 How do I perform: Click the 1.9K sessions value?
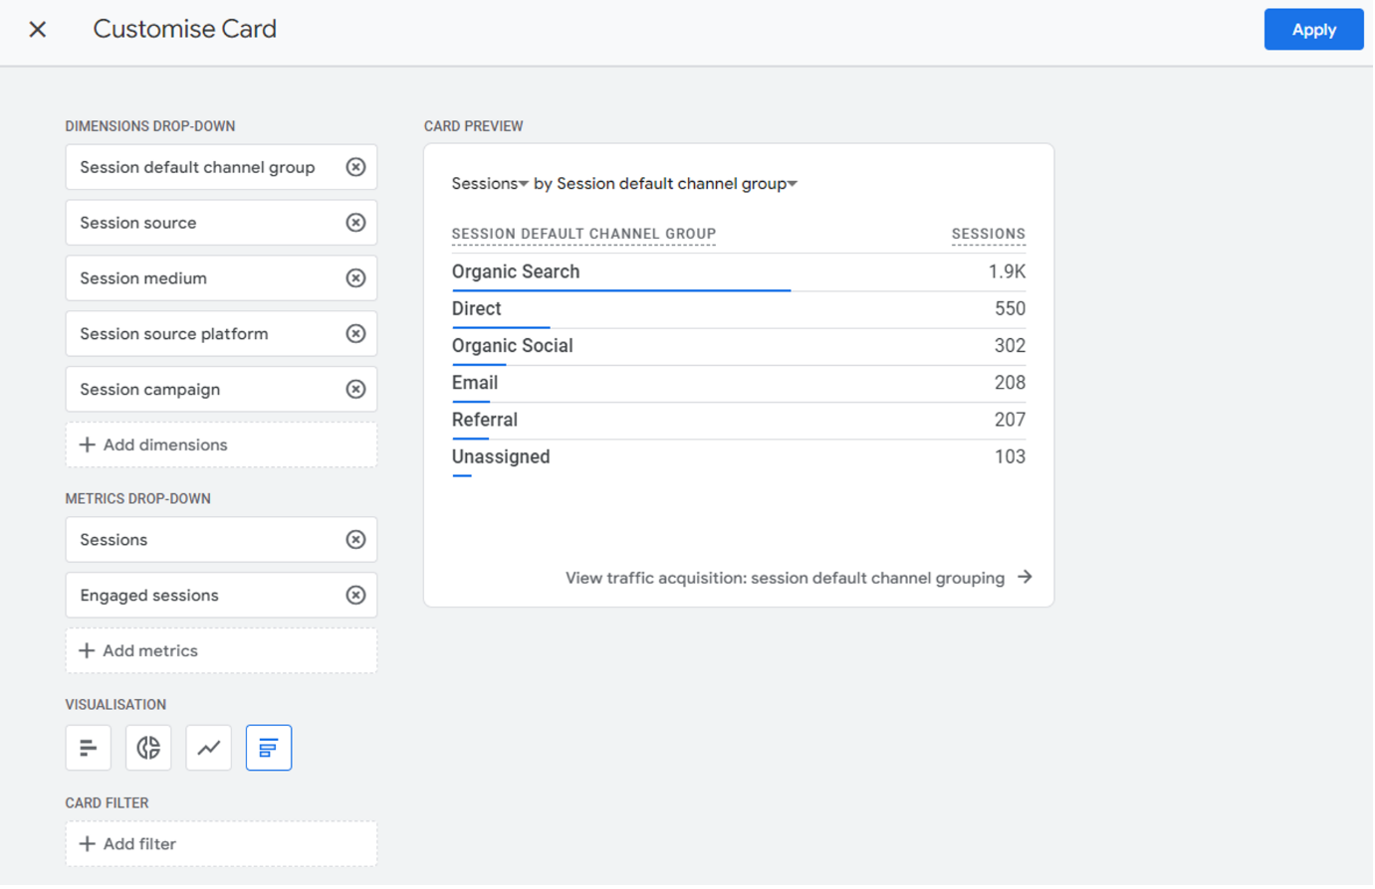(1007, 272)
